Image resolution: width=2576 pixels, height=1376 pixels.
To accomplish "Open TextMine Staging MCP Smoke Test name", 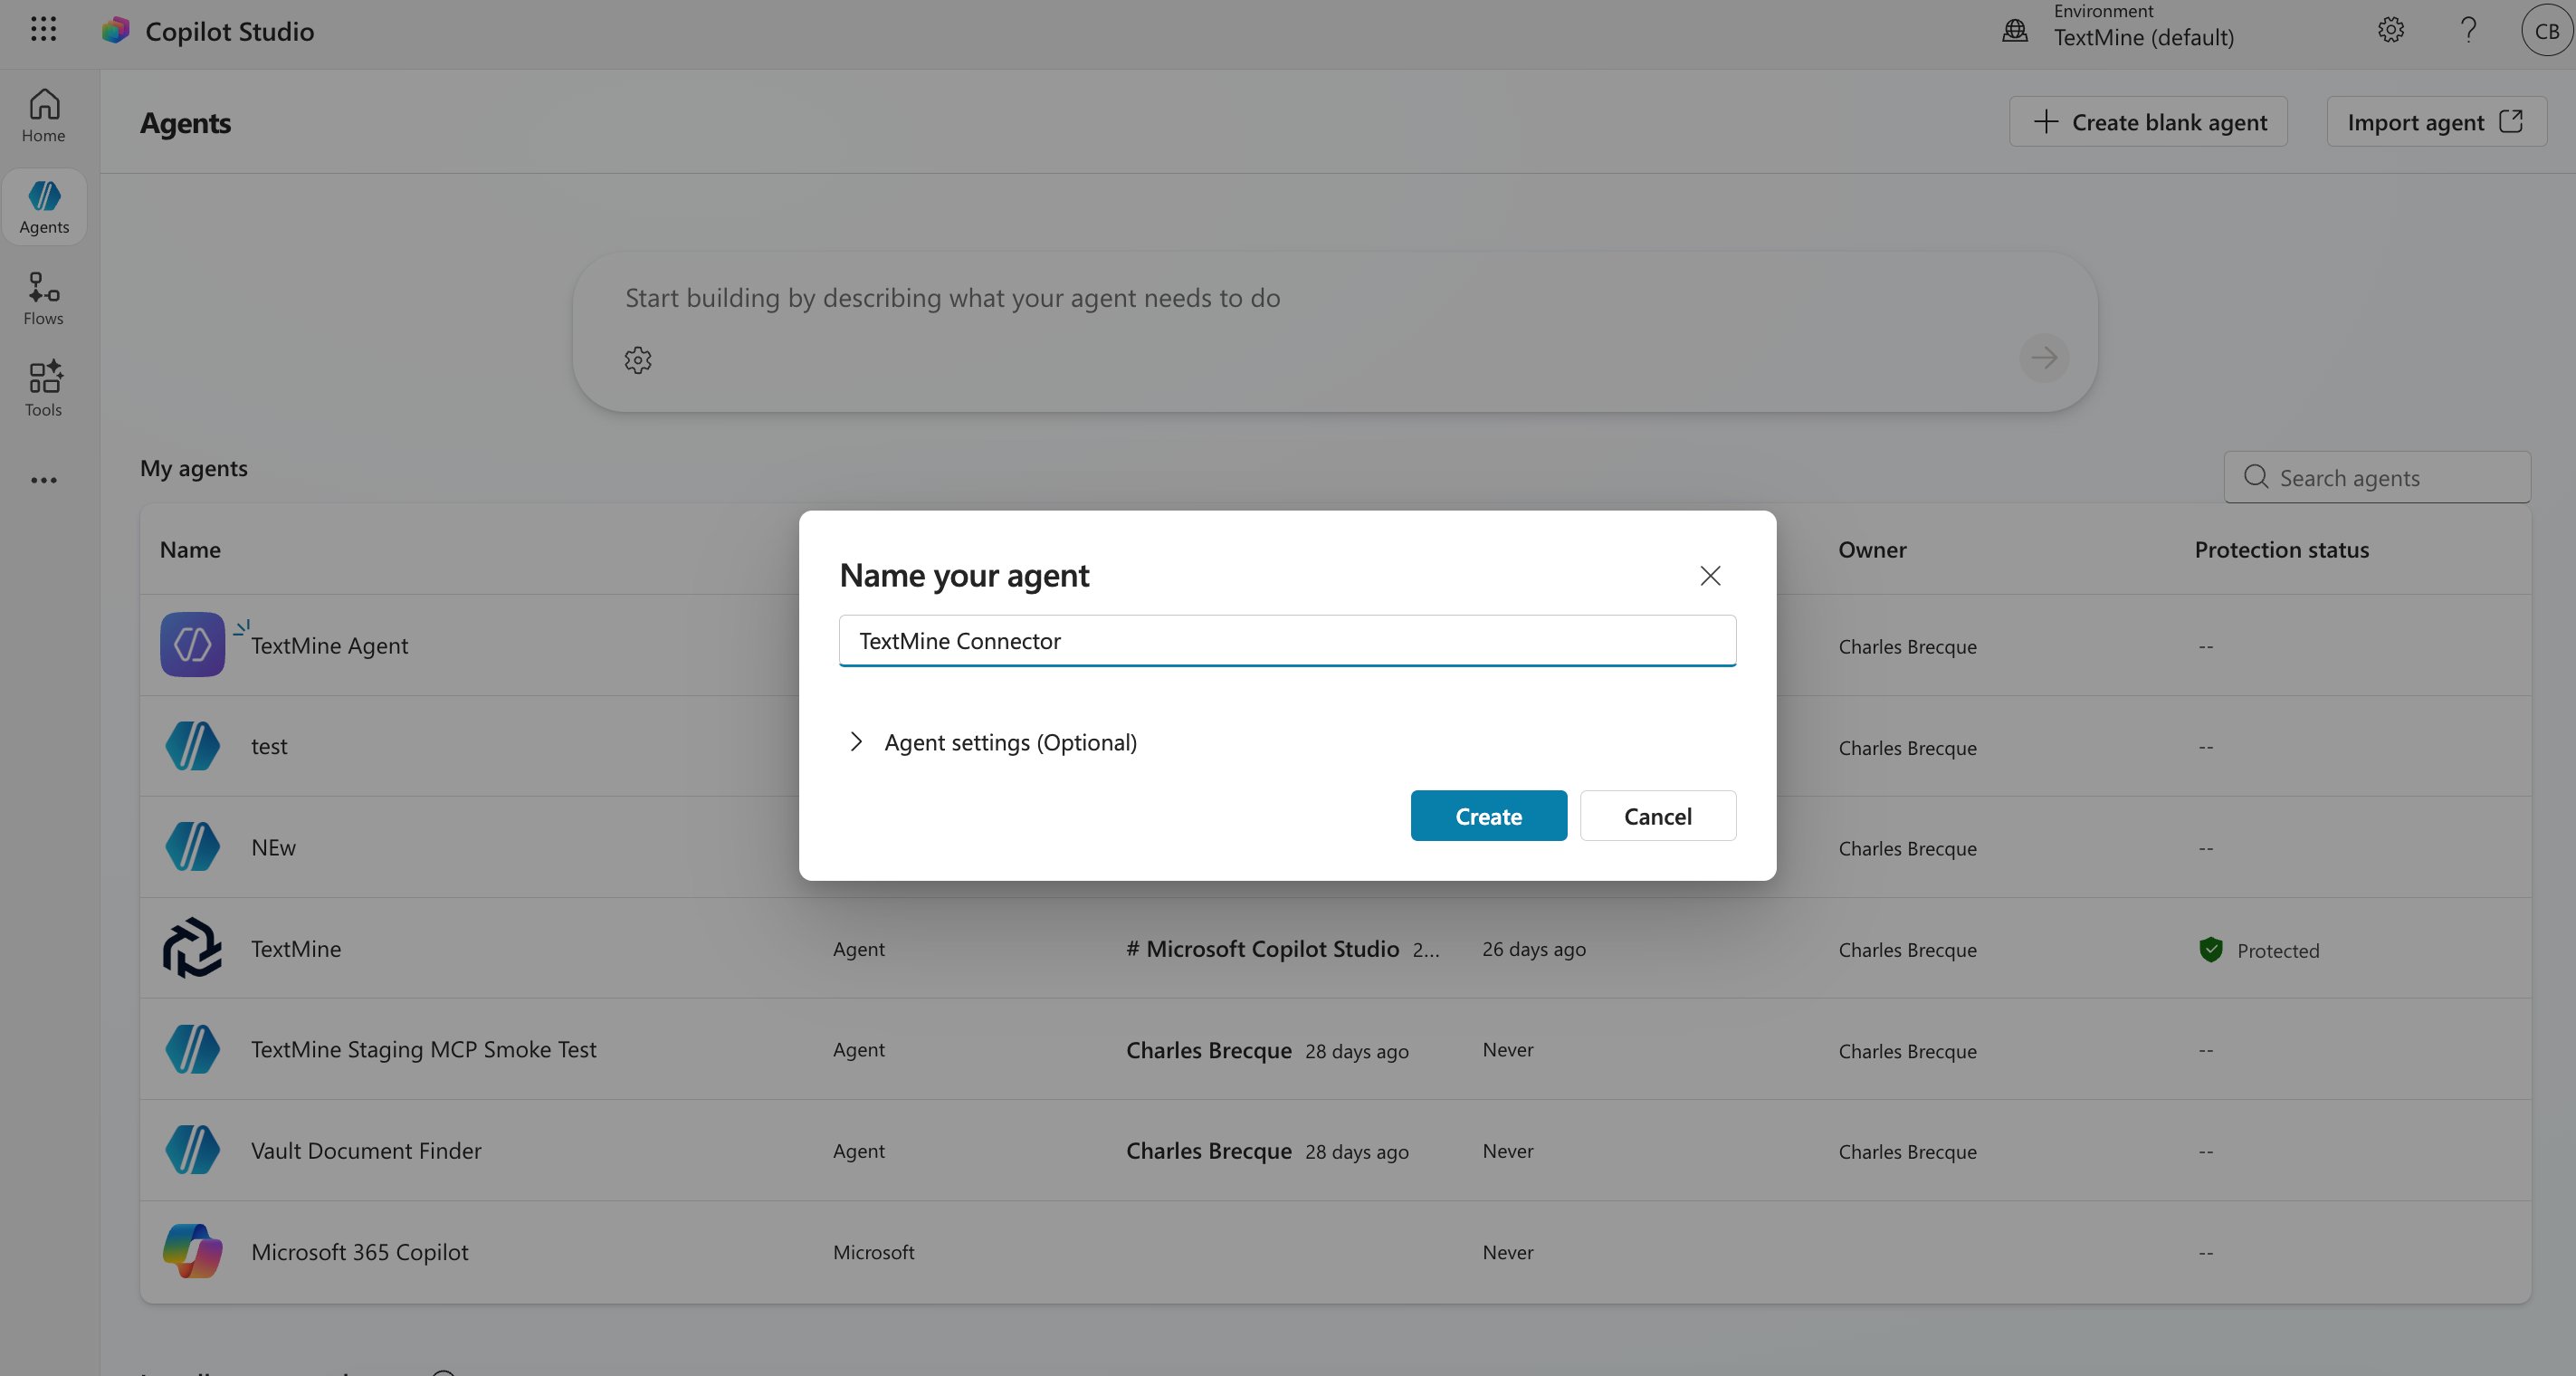I will [x=423, y=1049].
